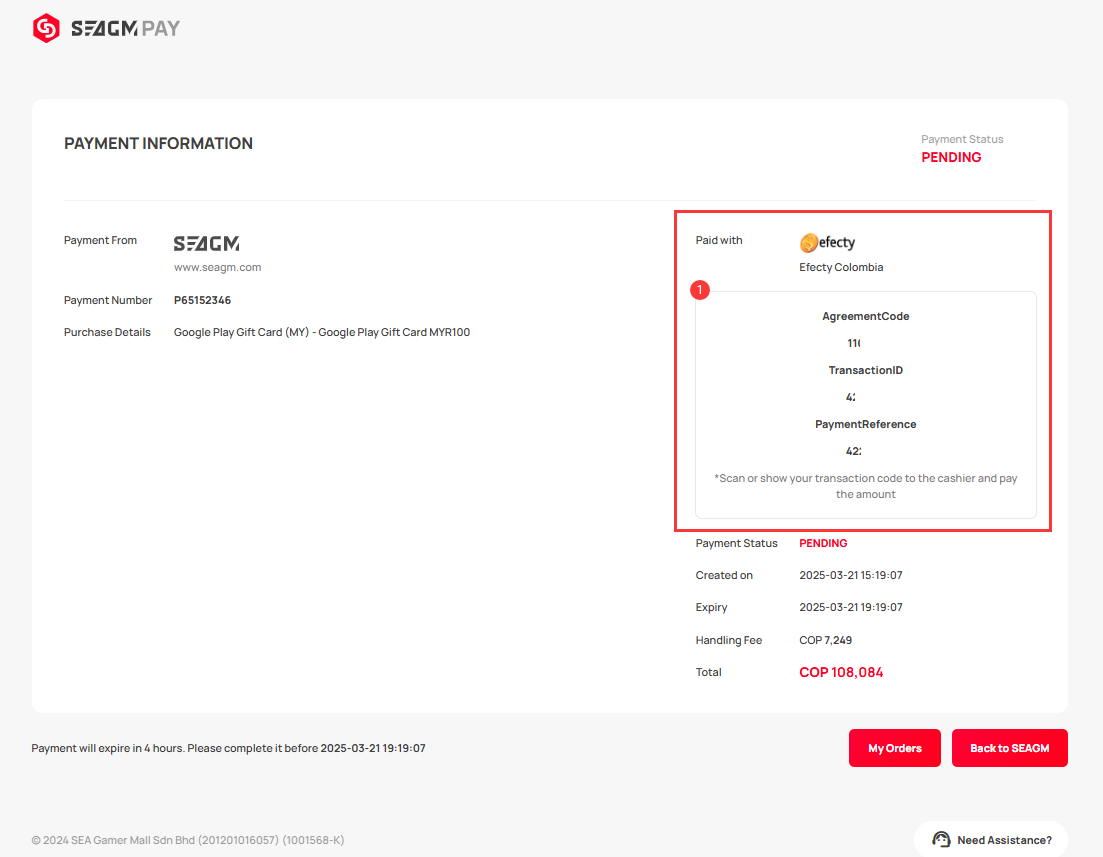Click the PENDING status under the page-top Payment Status label
The width and height of the screenshot is (1103, 857).
(x=951, y=158)
